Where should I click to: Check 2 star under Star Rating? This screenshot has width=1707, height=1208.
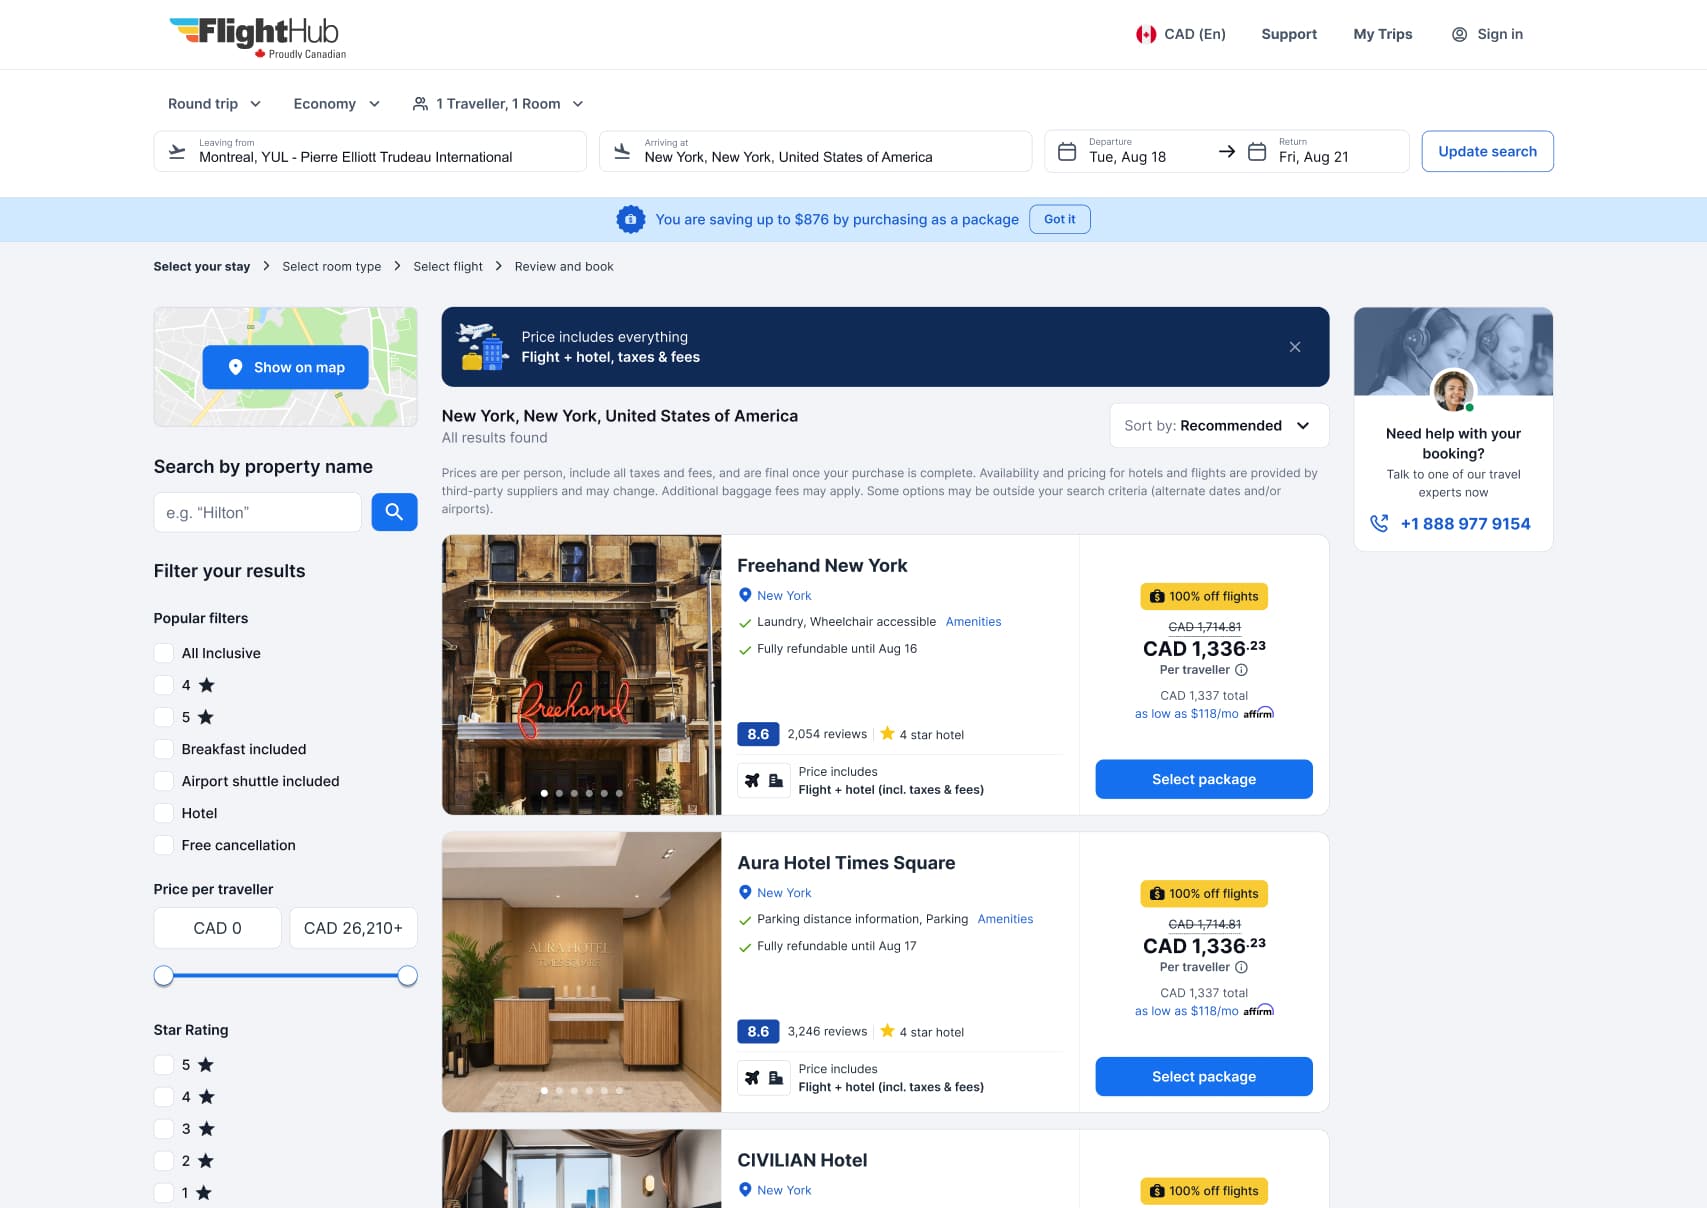[164, 1161]
